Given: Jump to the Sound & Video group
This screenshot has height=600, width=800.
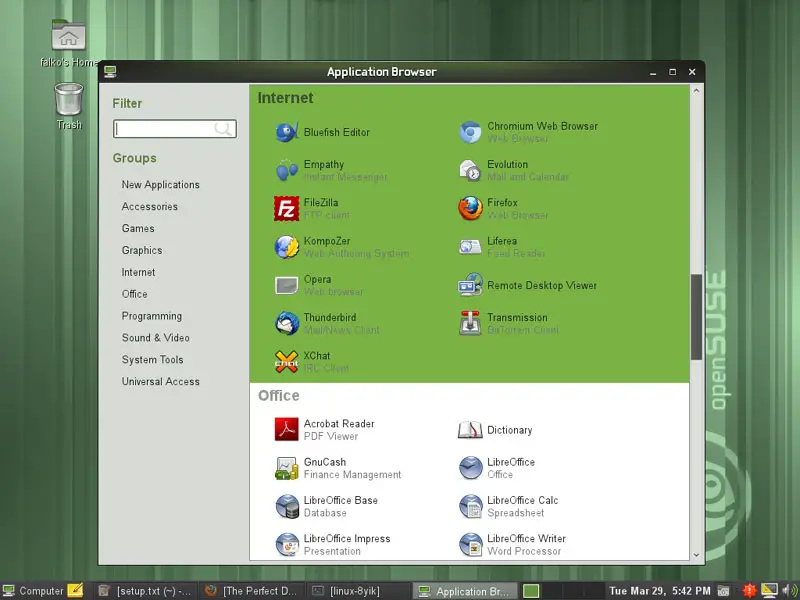Looking at the screenshot, I should (x=156, y=338).
